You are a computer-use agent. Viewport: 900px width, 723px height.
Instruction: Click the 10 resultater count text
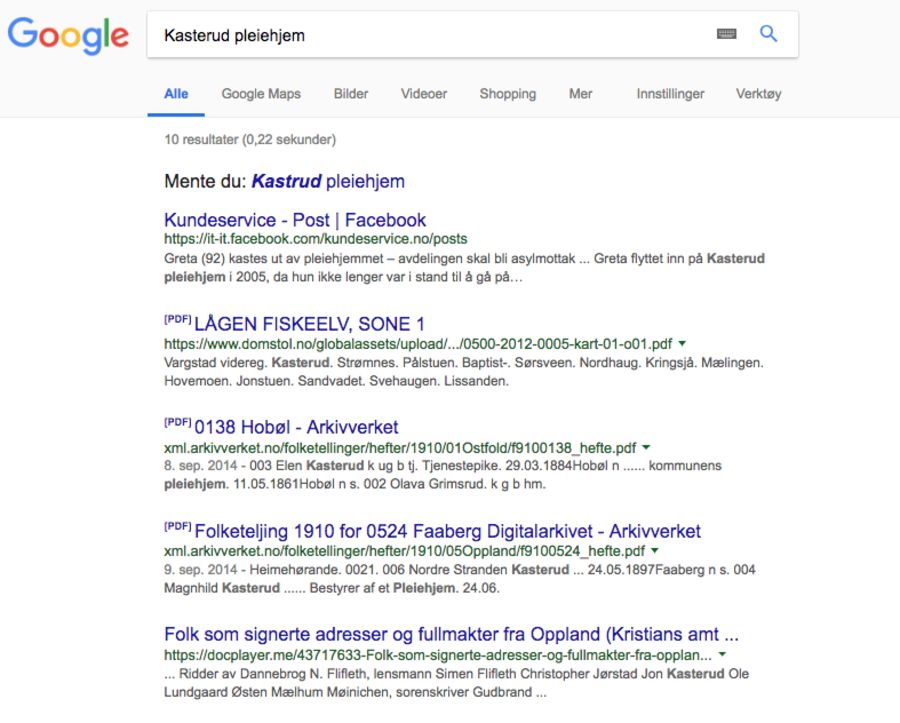coord(250,139)
